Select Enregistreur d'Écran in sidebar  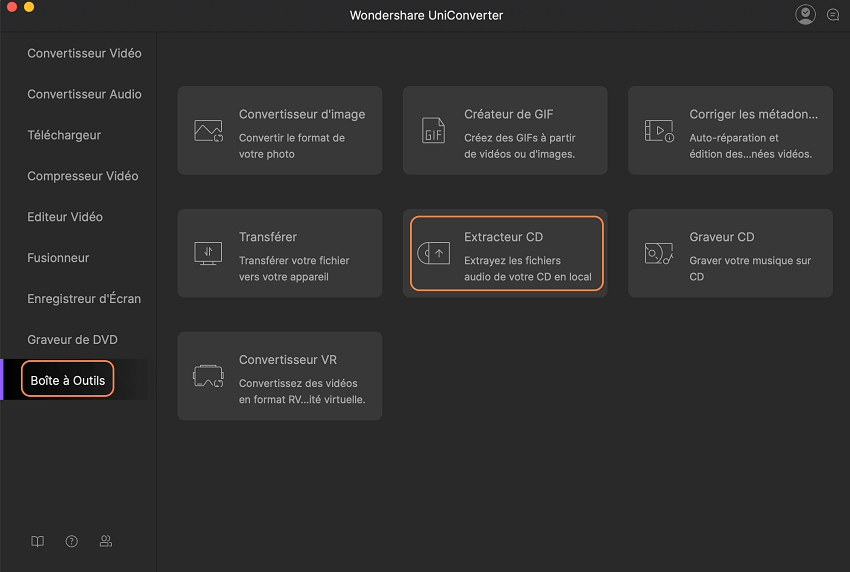point(84,299)
